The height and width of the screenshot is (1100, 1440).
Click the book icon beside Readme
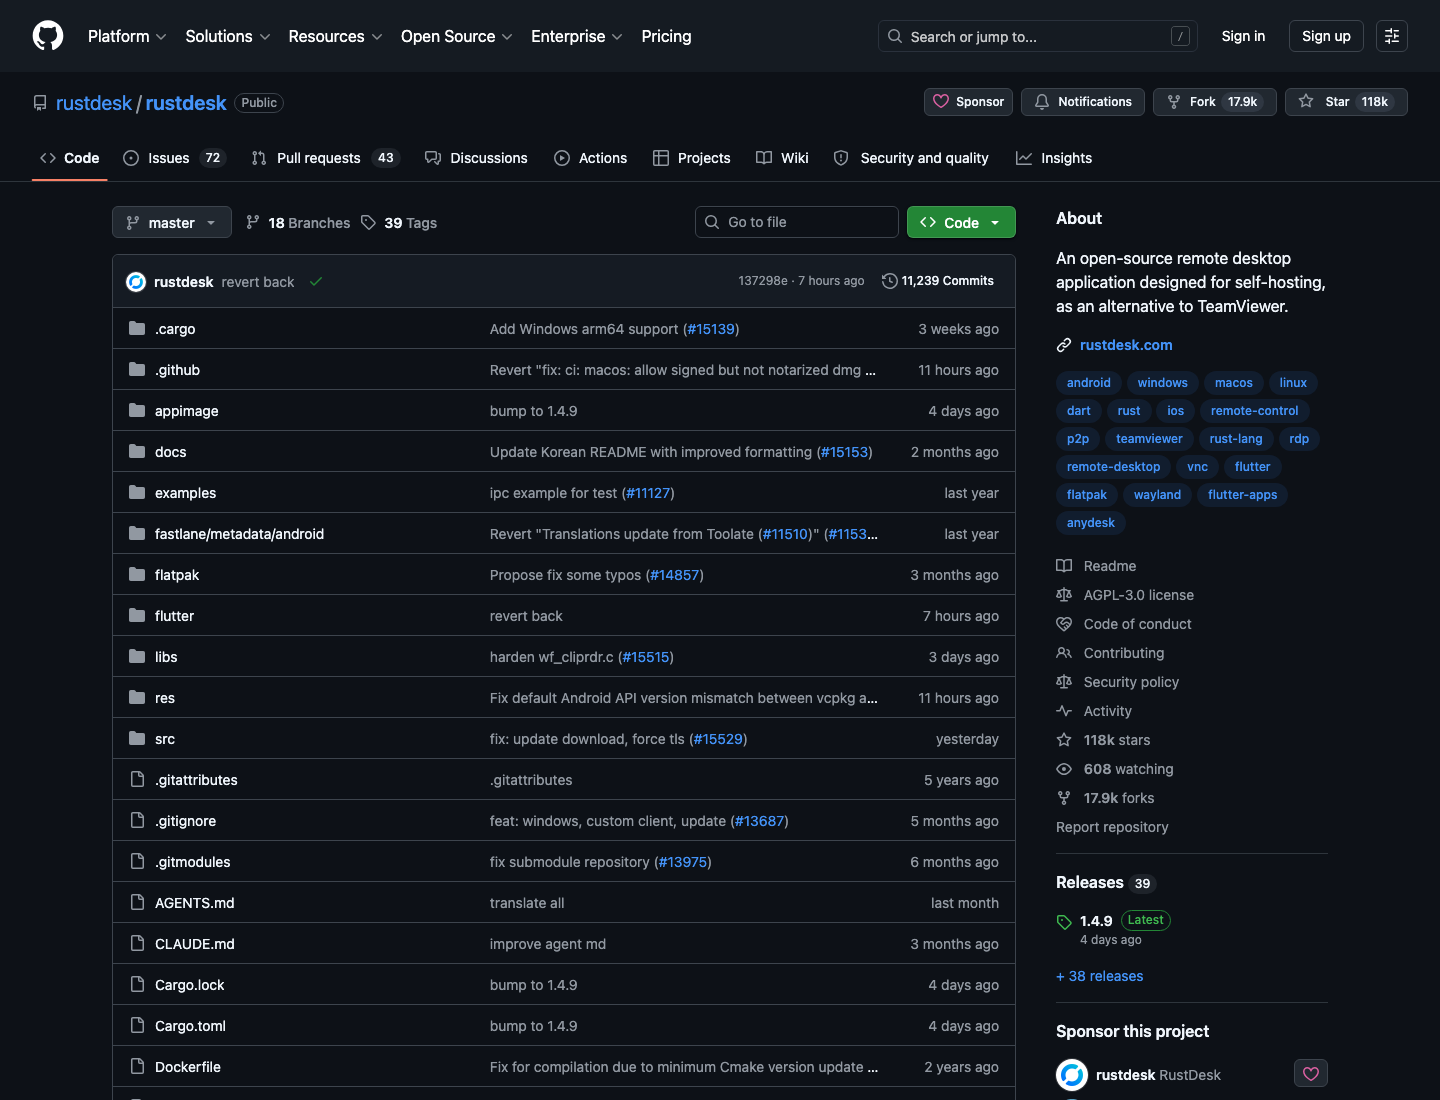click(1064, 566)
